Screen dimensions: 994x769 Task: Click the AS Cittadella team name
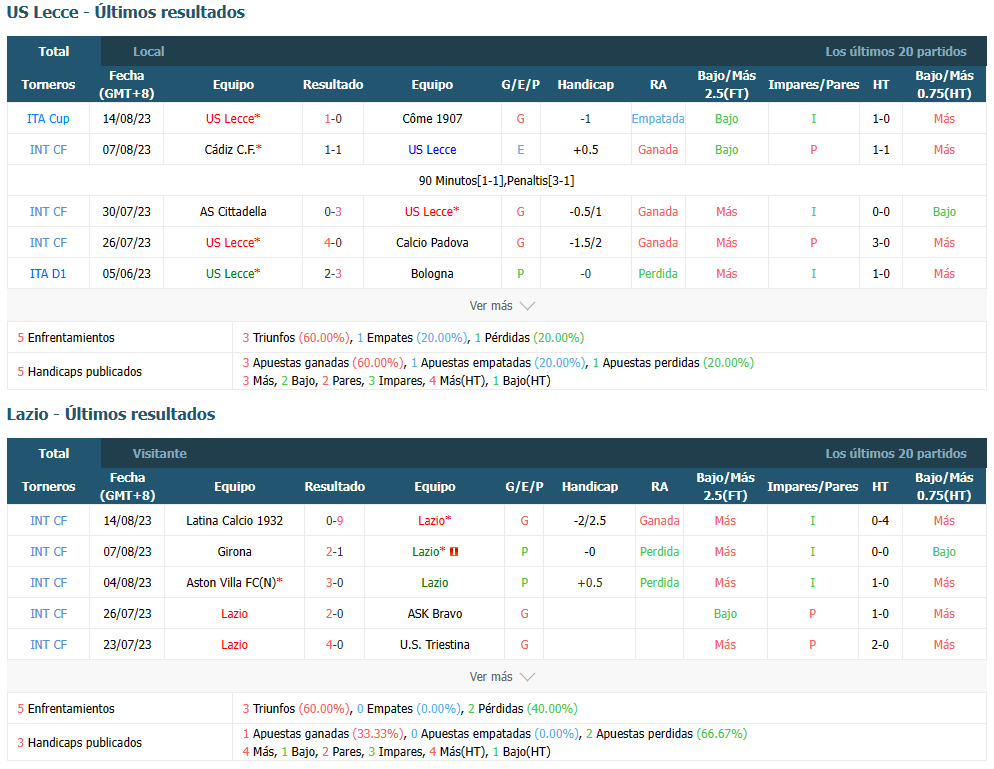233,212
